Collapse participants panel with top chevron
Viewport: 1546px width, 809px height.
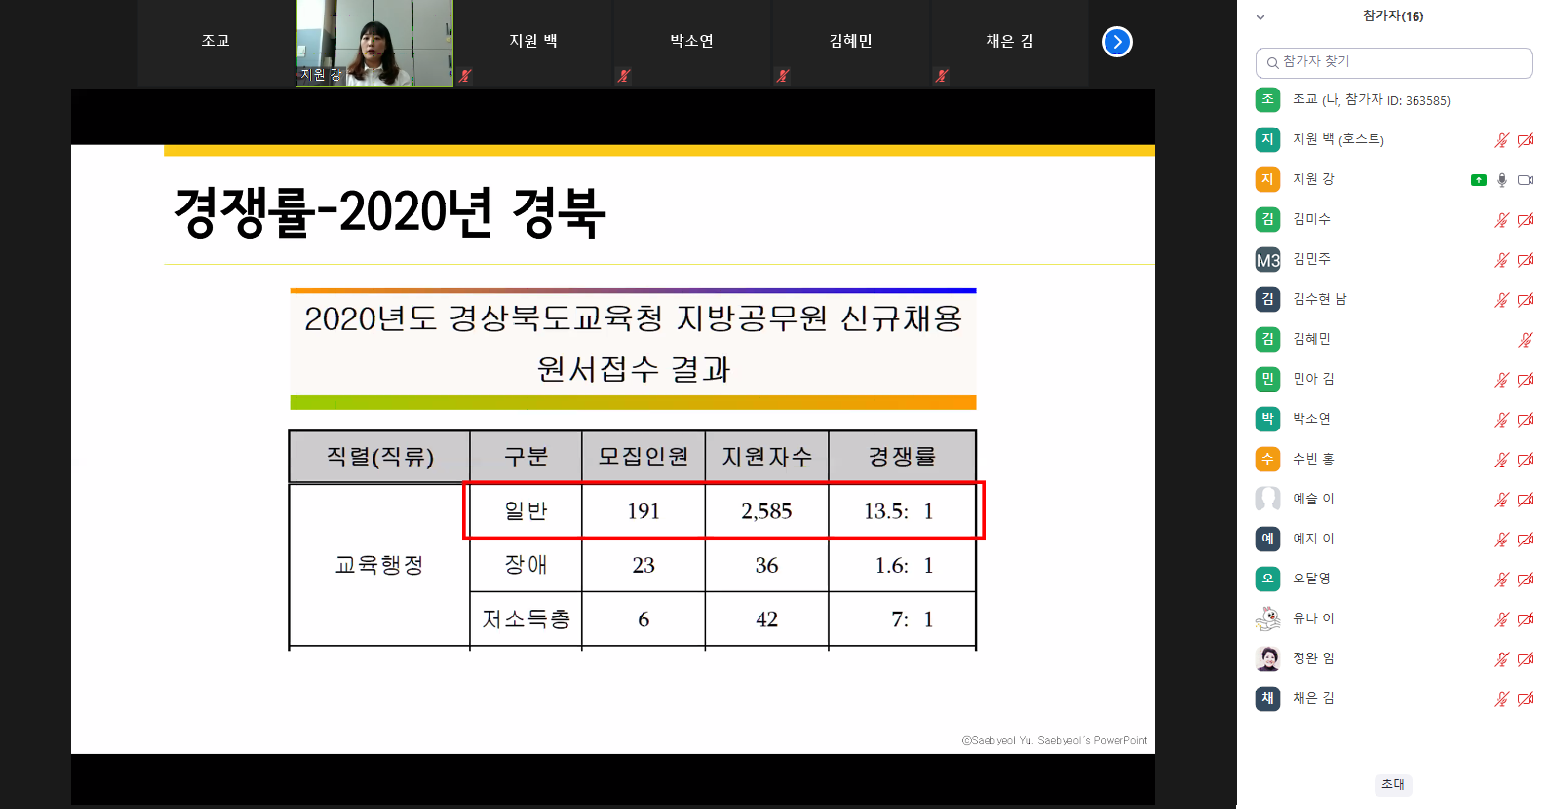(x=1260, y=17)
